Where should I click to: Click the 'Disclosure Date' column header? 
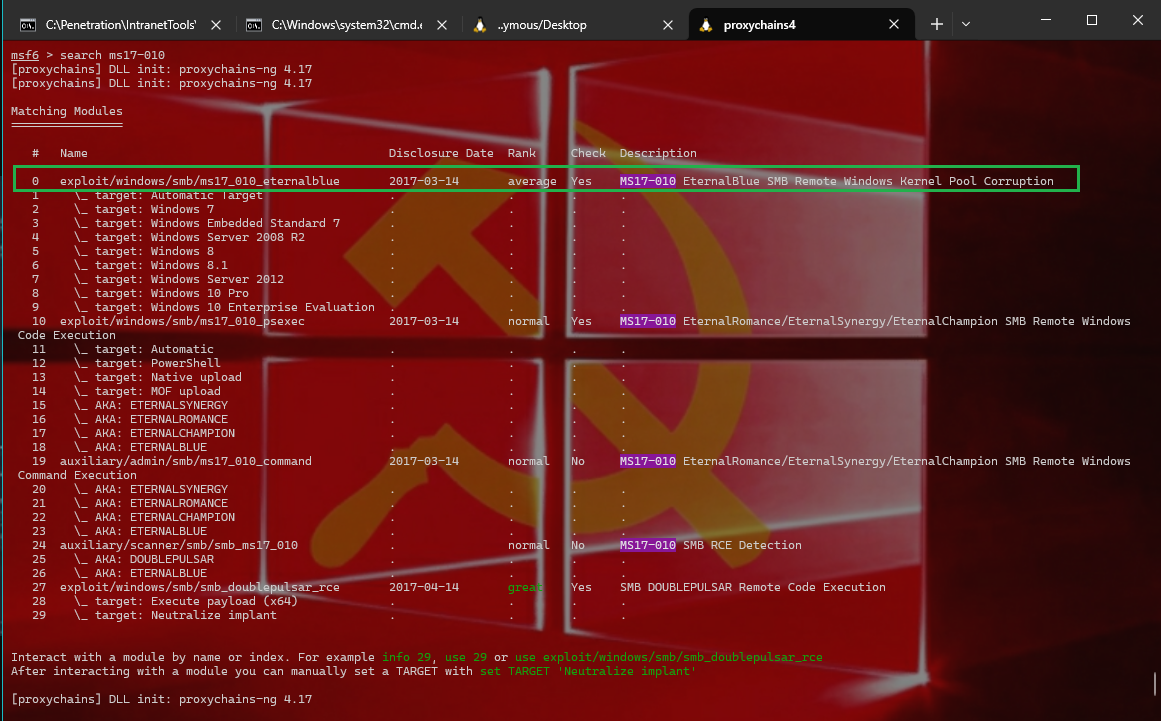[441, 153]
